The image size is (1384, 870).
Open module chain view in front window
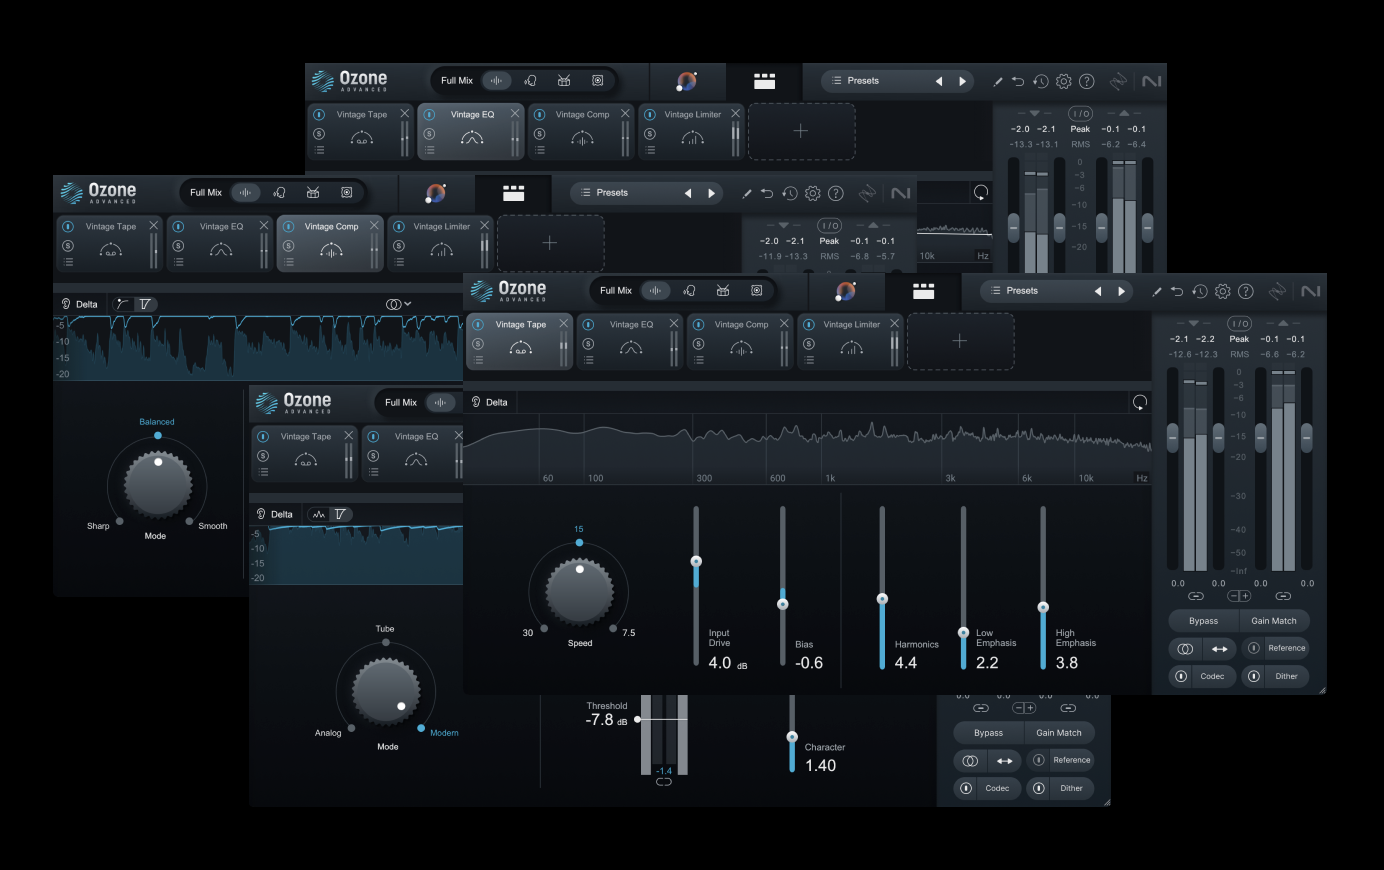click(924, 291)
